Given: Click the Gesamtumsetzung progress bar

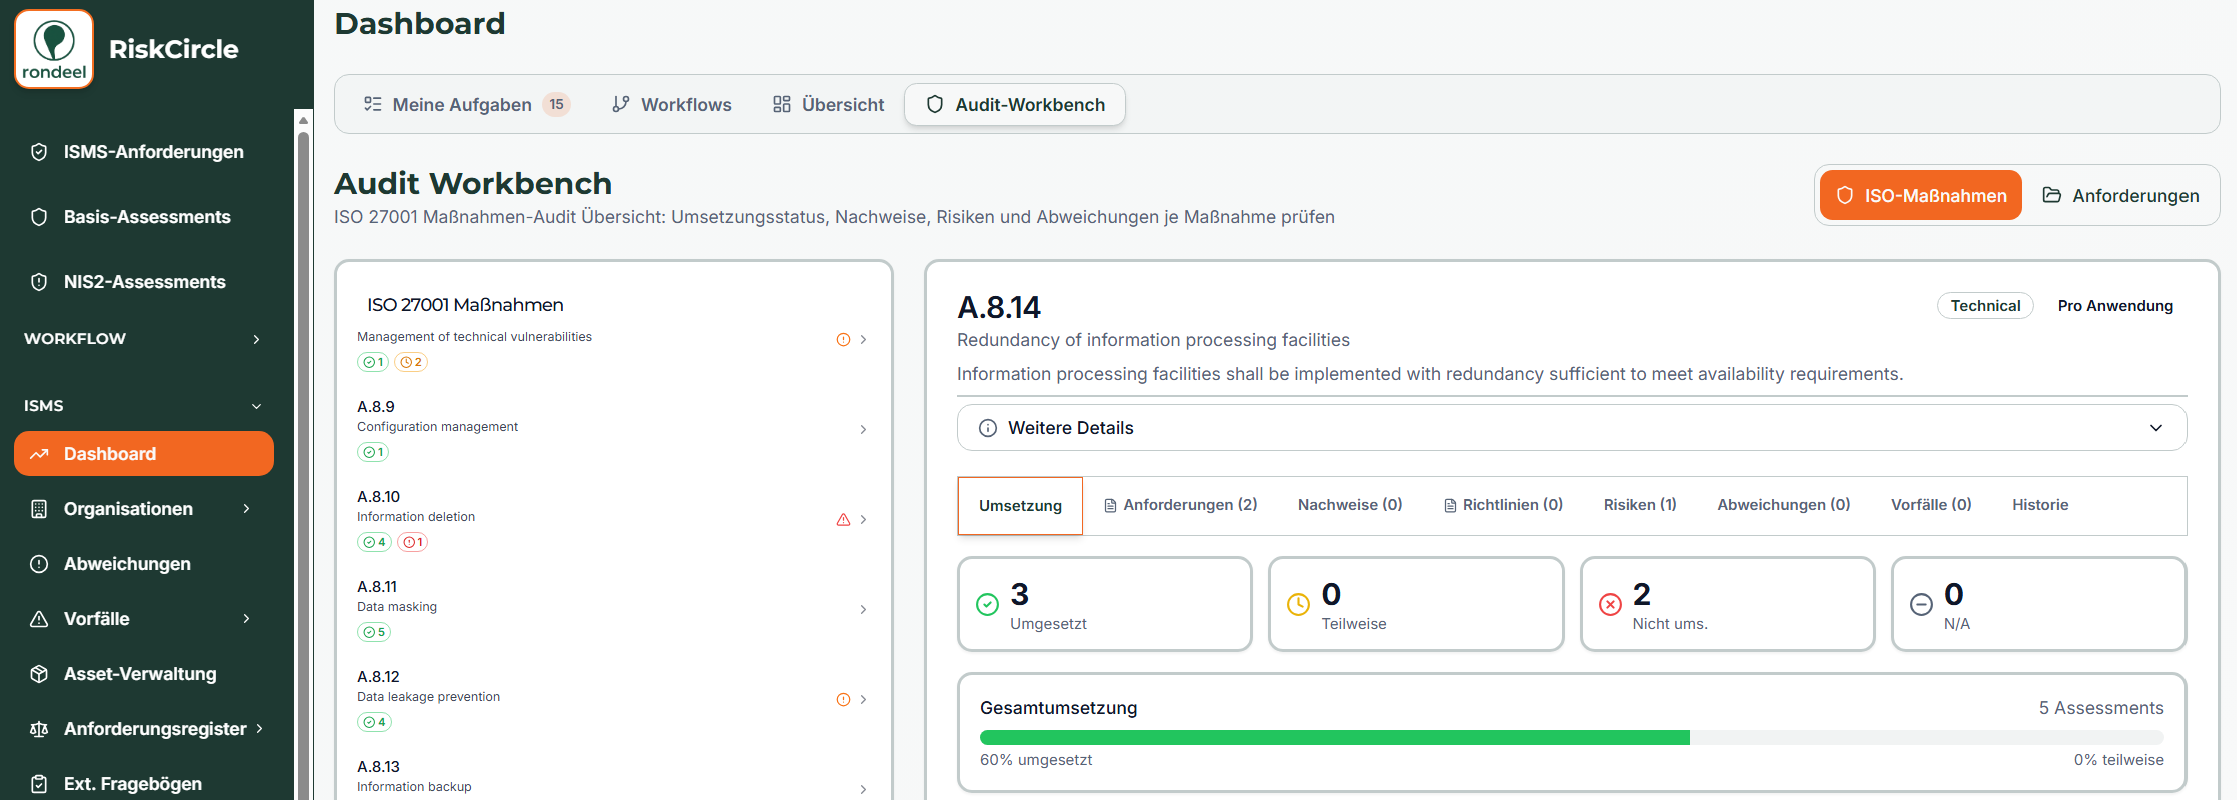Looking at the screenshot, I should coord(1571,738).
